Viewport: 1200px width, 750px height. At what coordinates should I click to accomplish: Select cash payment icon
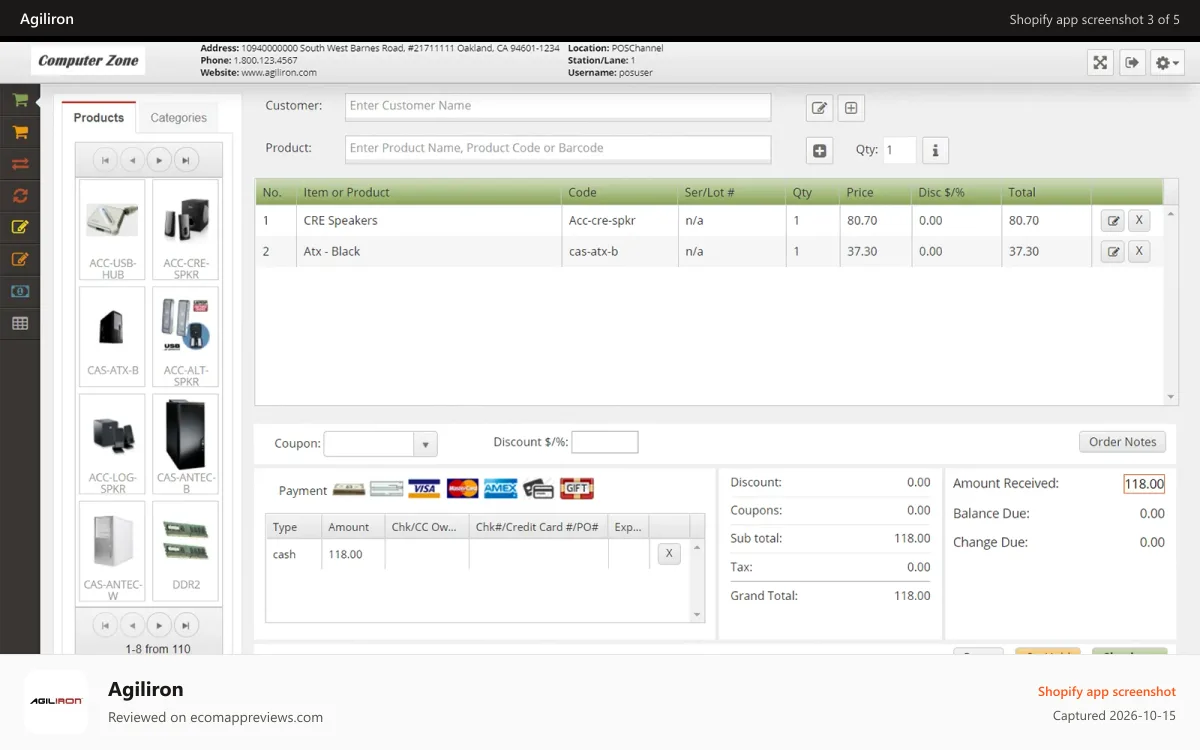coord(348,489)
